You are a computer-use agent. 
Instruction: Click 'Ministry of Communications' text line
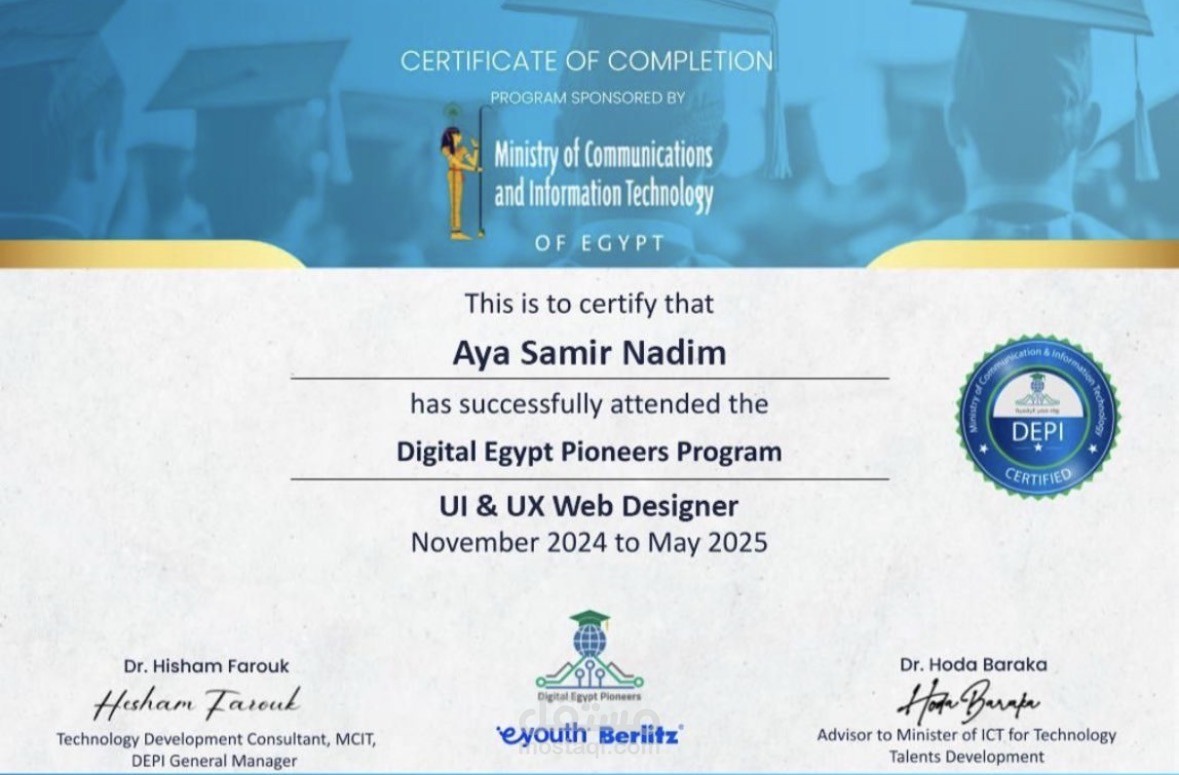(x=603, y=156)
